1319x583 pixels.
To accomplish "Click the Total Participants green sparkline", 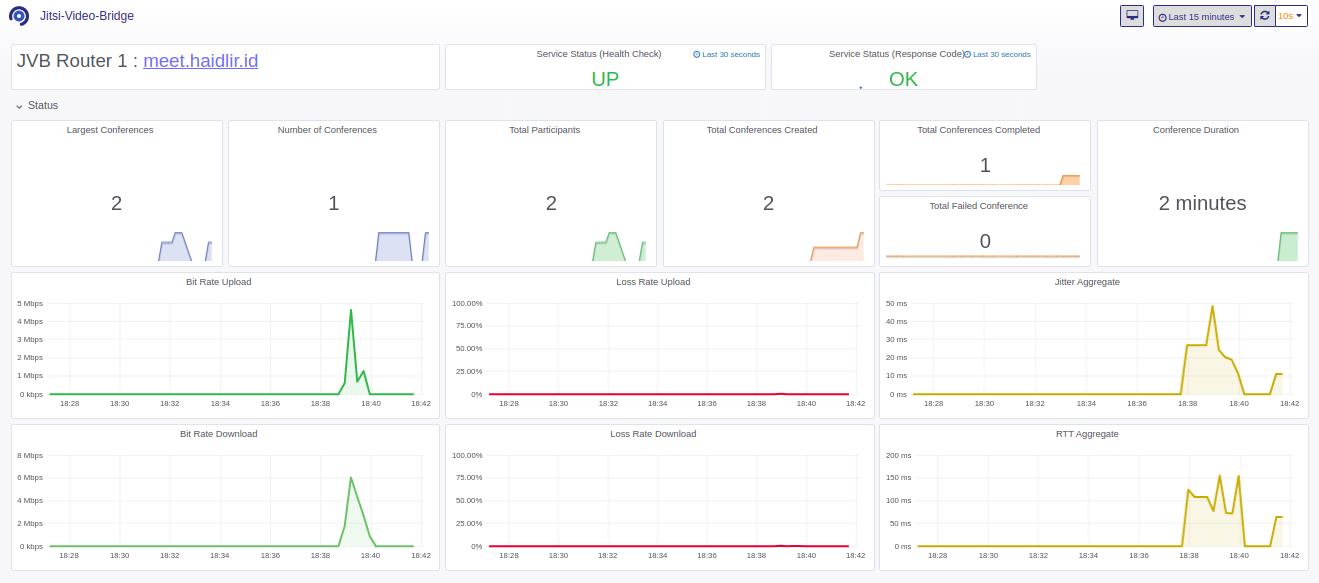I will click(x=619, y=247).
